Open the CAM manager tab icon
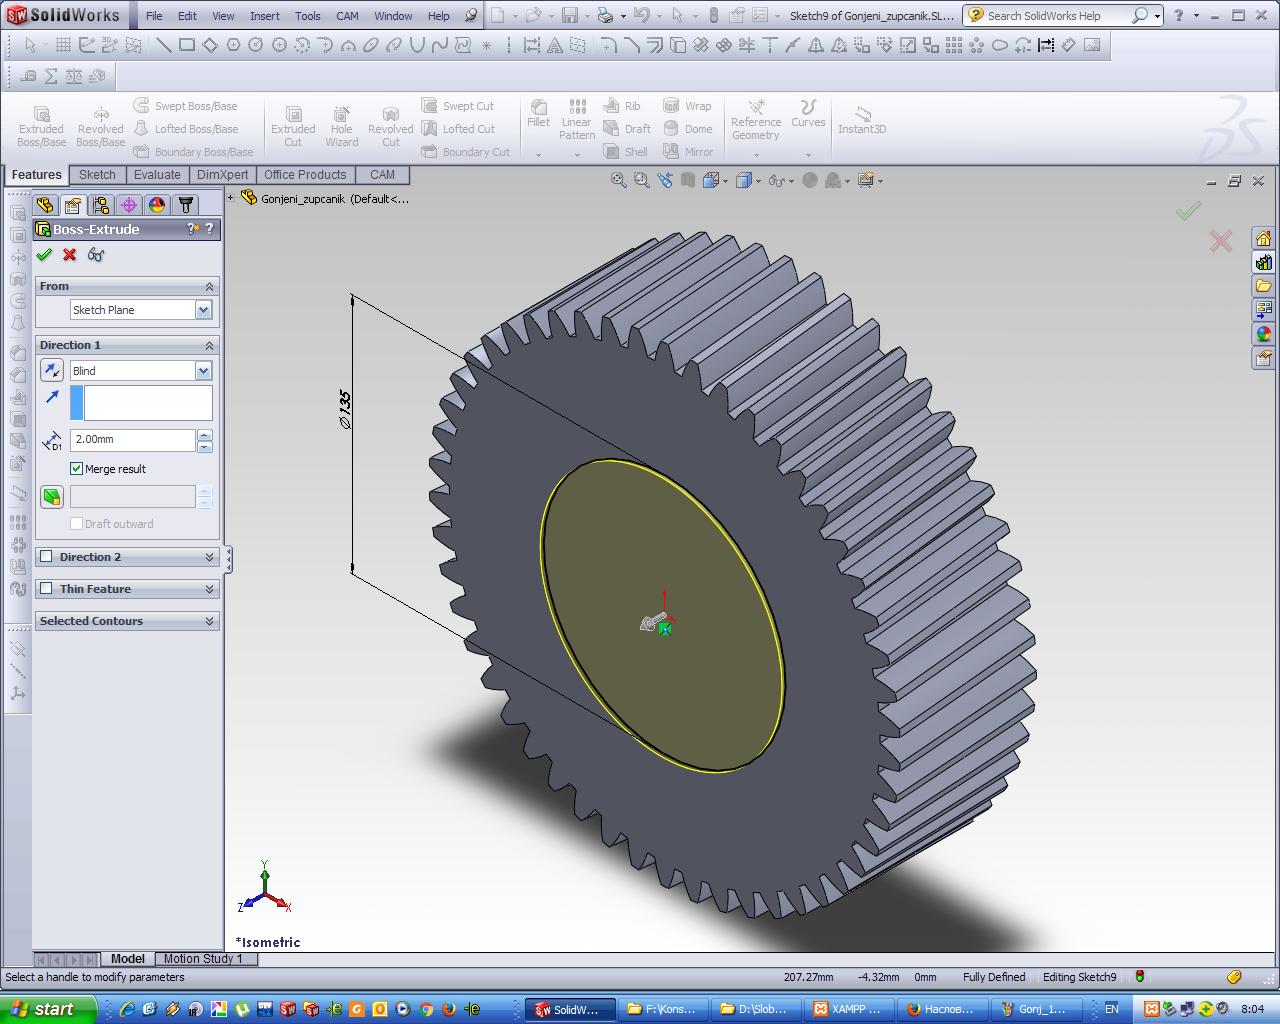1280x1024 pixels. [x=185, y=205]
